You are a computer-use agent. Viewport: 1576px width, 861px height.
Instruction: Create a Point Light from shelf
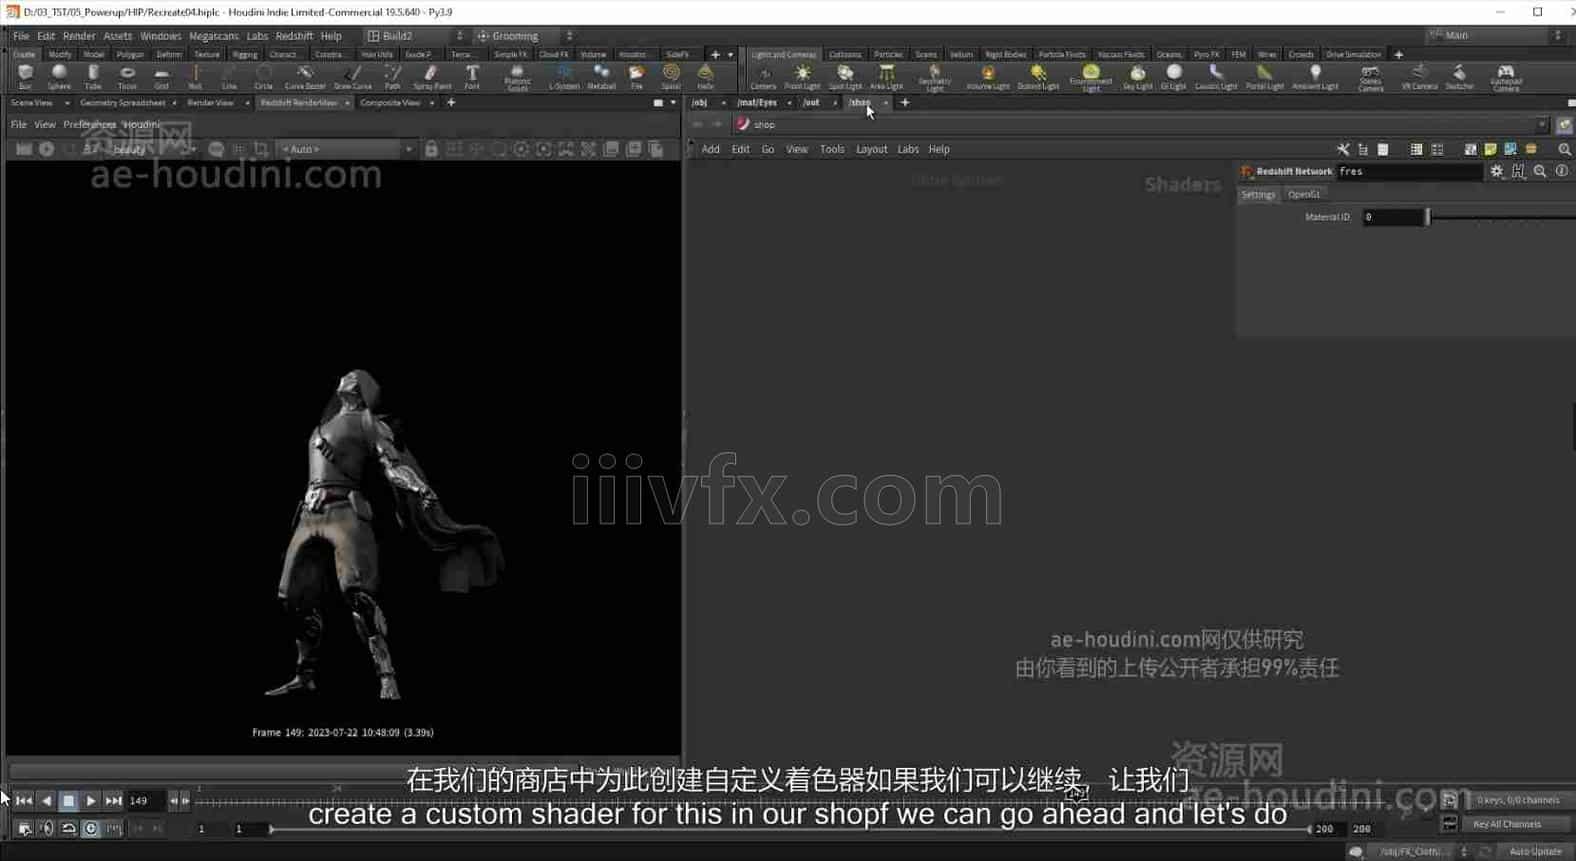point(802,77)
